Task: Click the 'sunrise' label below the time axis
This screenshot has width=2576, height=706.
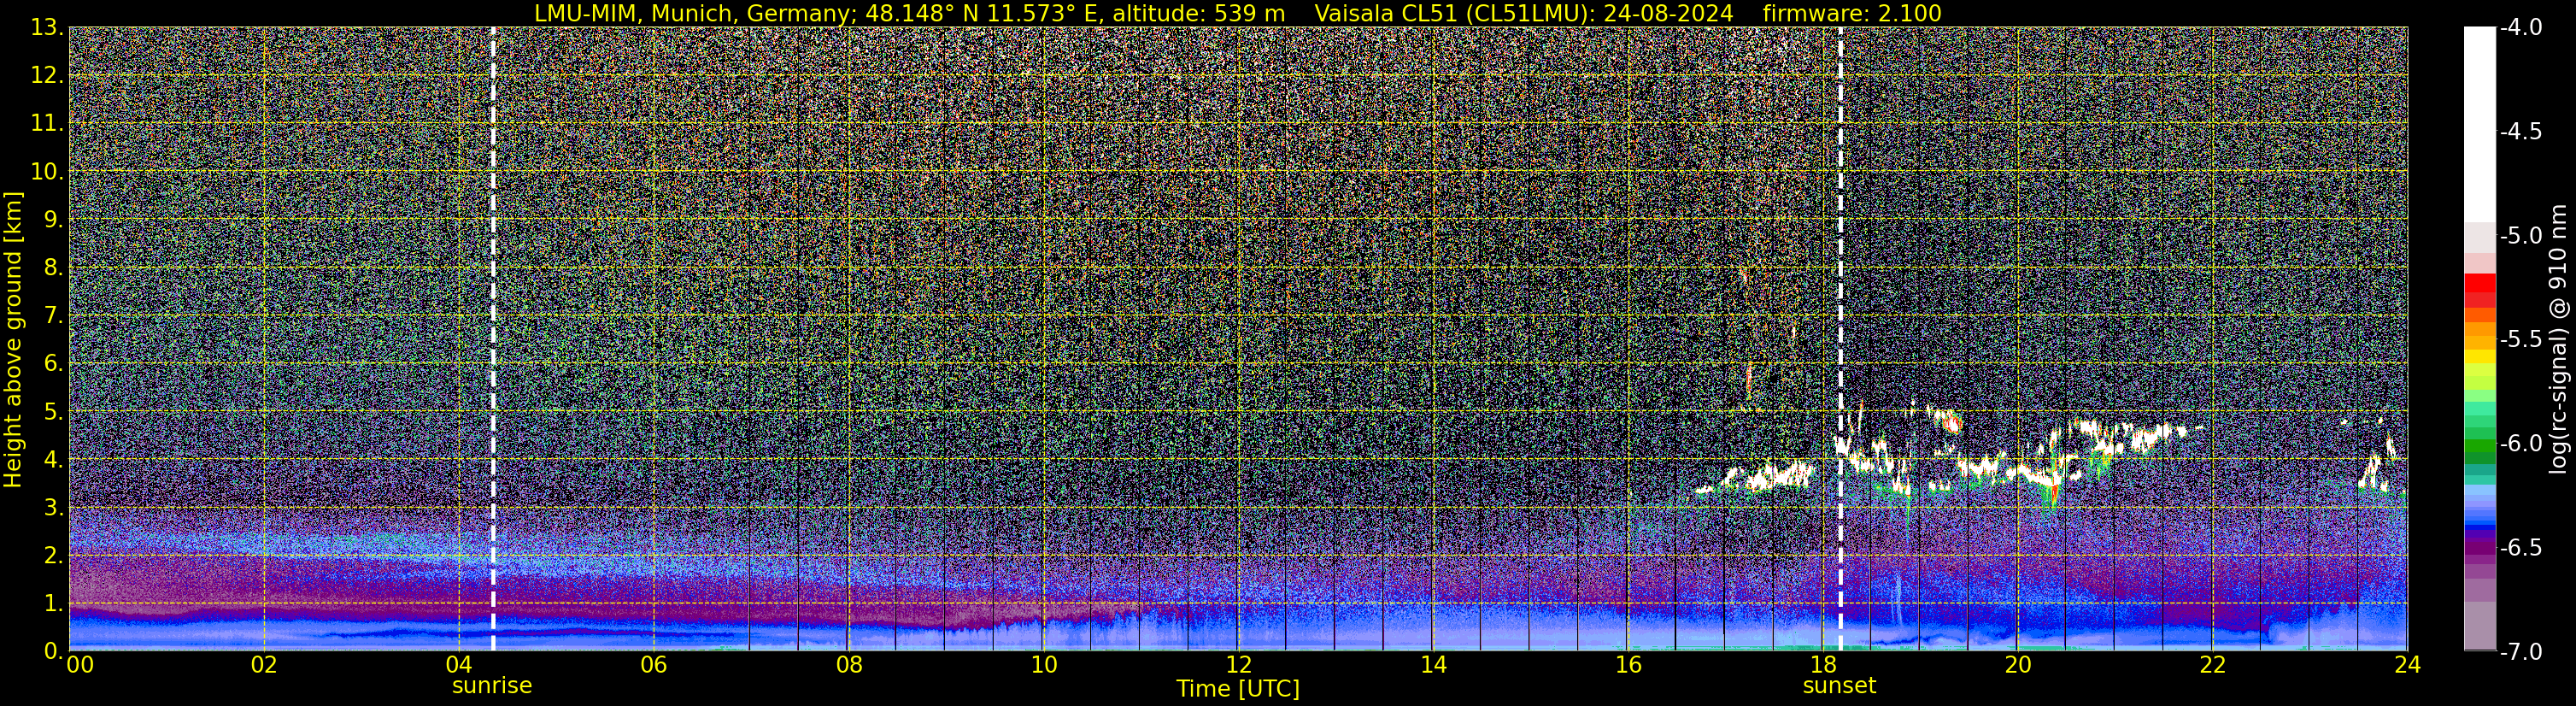Action: [492, 686]
